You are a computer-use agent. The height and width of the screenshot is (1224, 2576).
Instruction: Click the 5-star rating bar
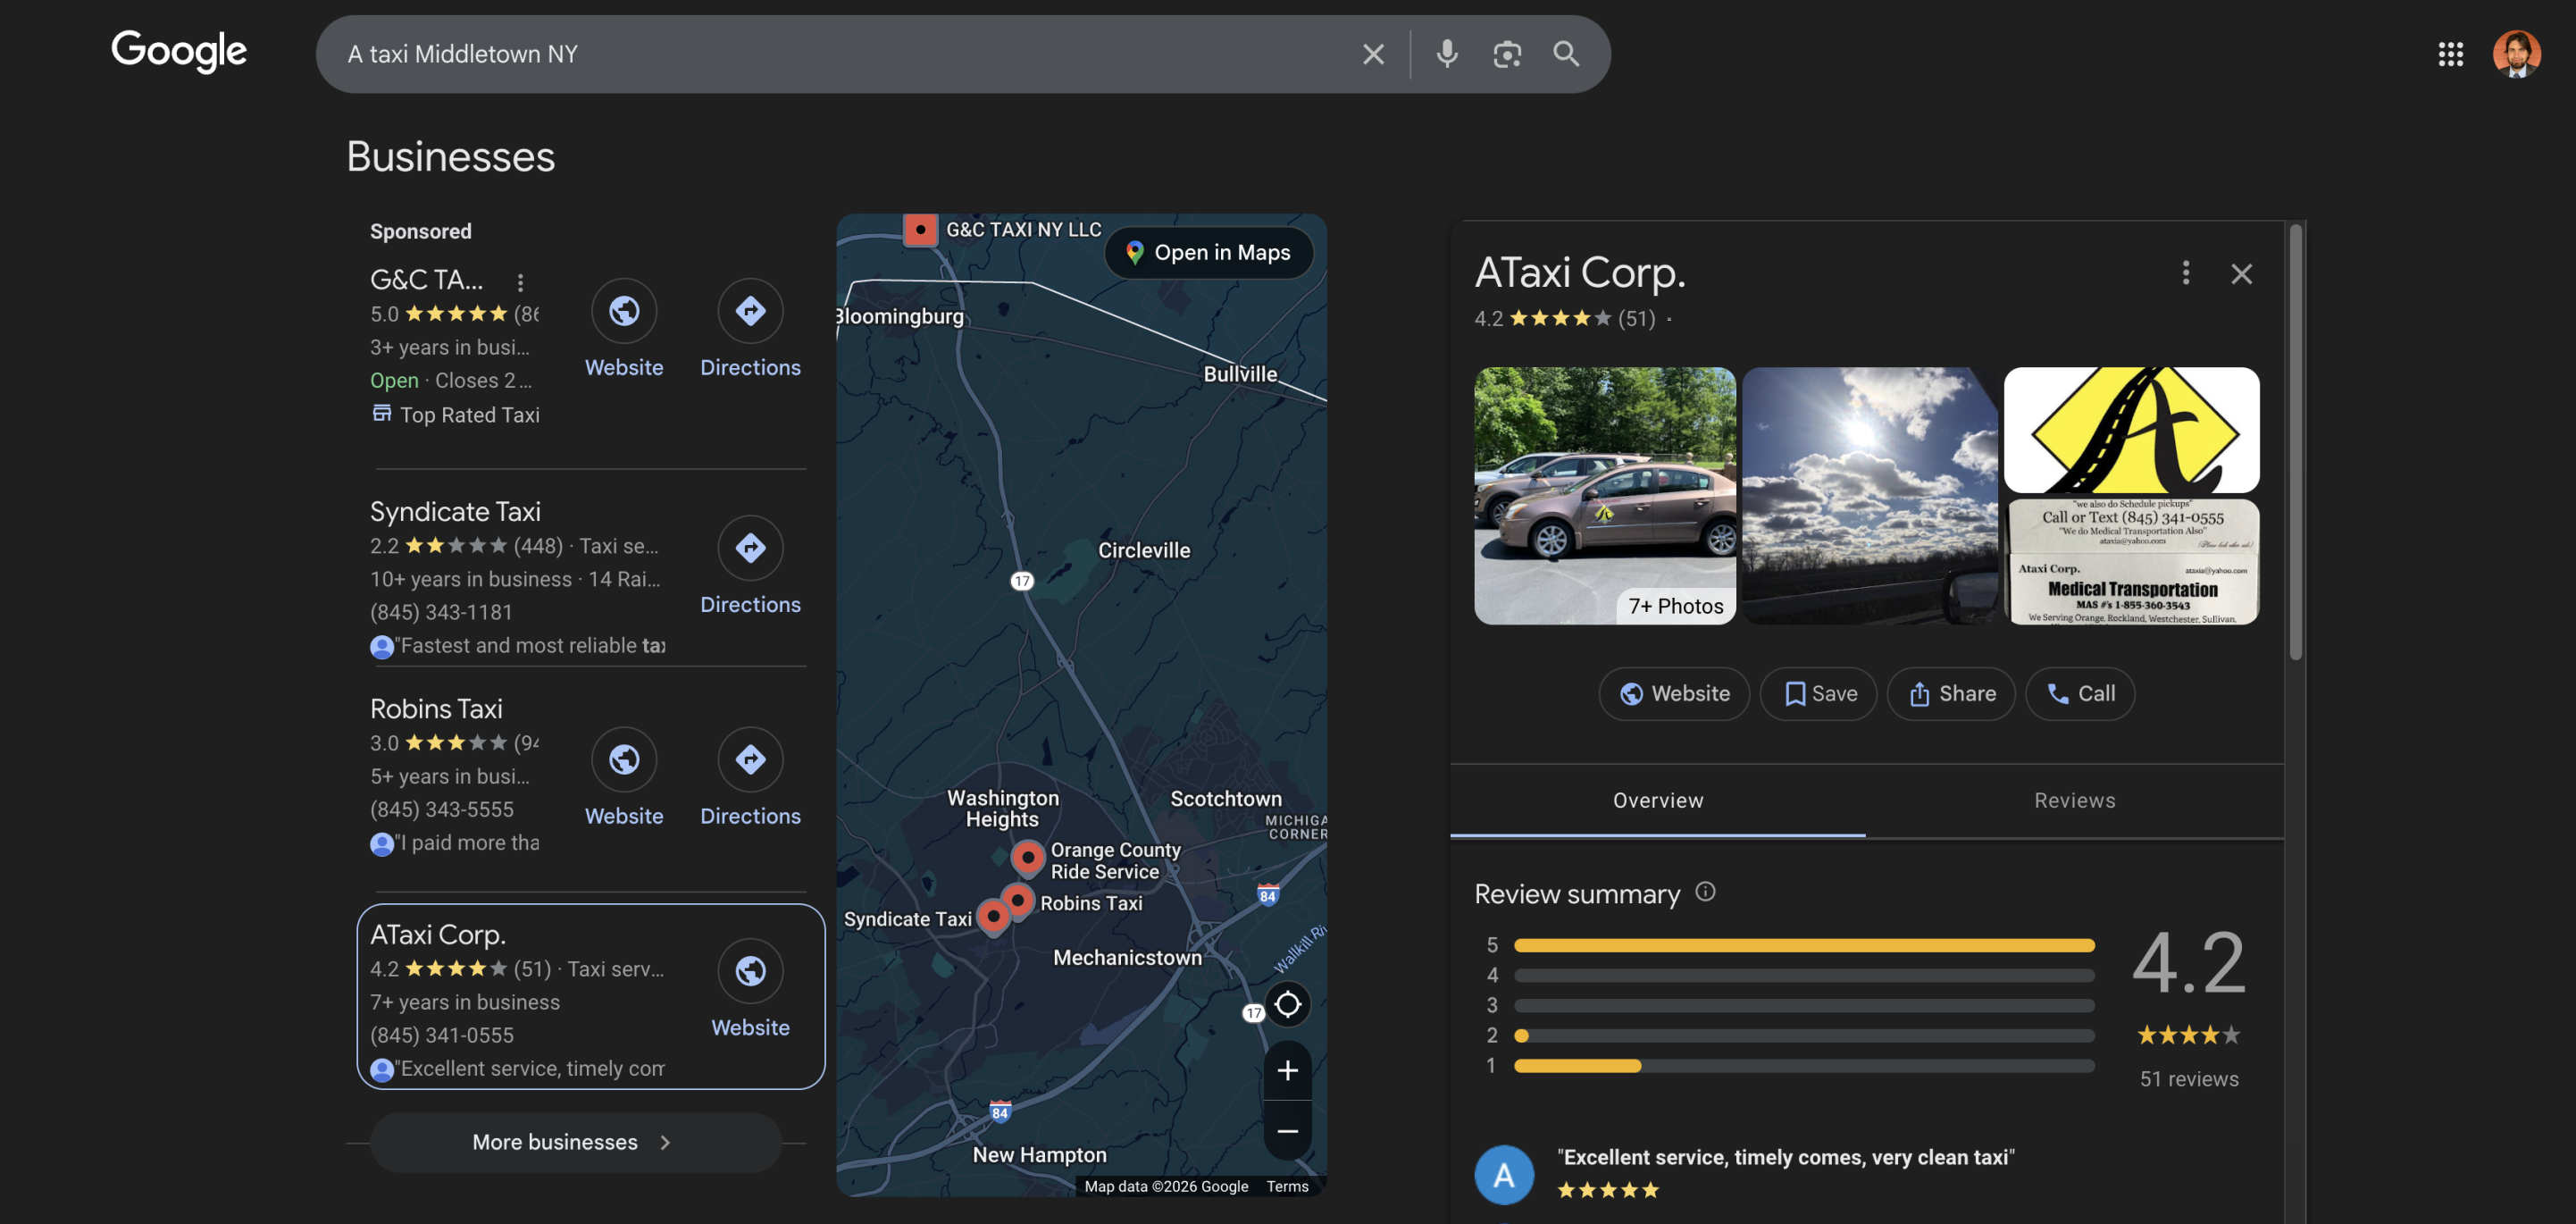click(x=1803, y=945)
